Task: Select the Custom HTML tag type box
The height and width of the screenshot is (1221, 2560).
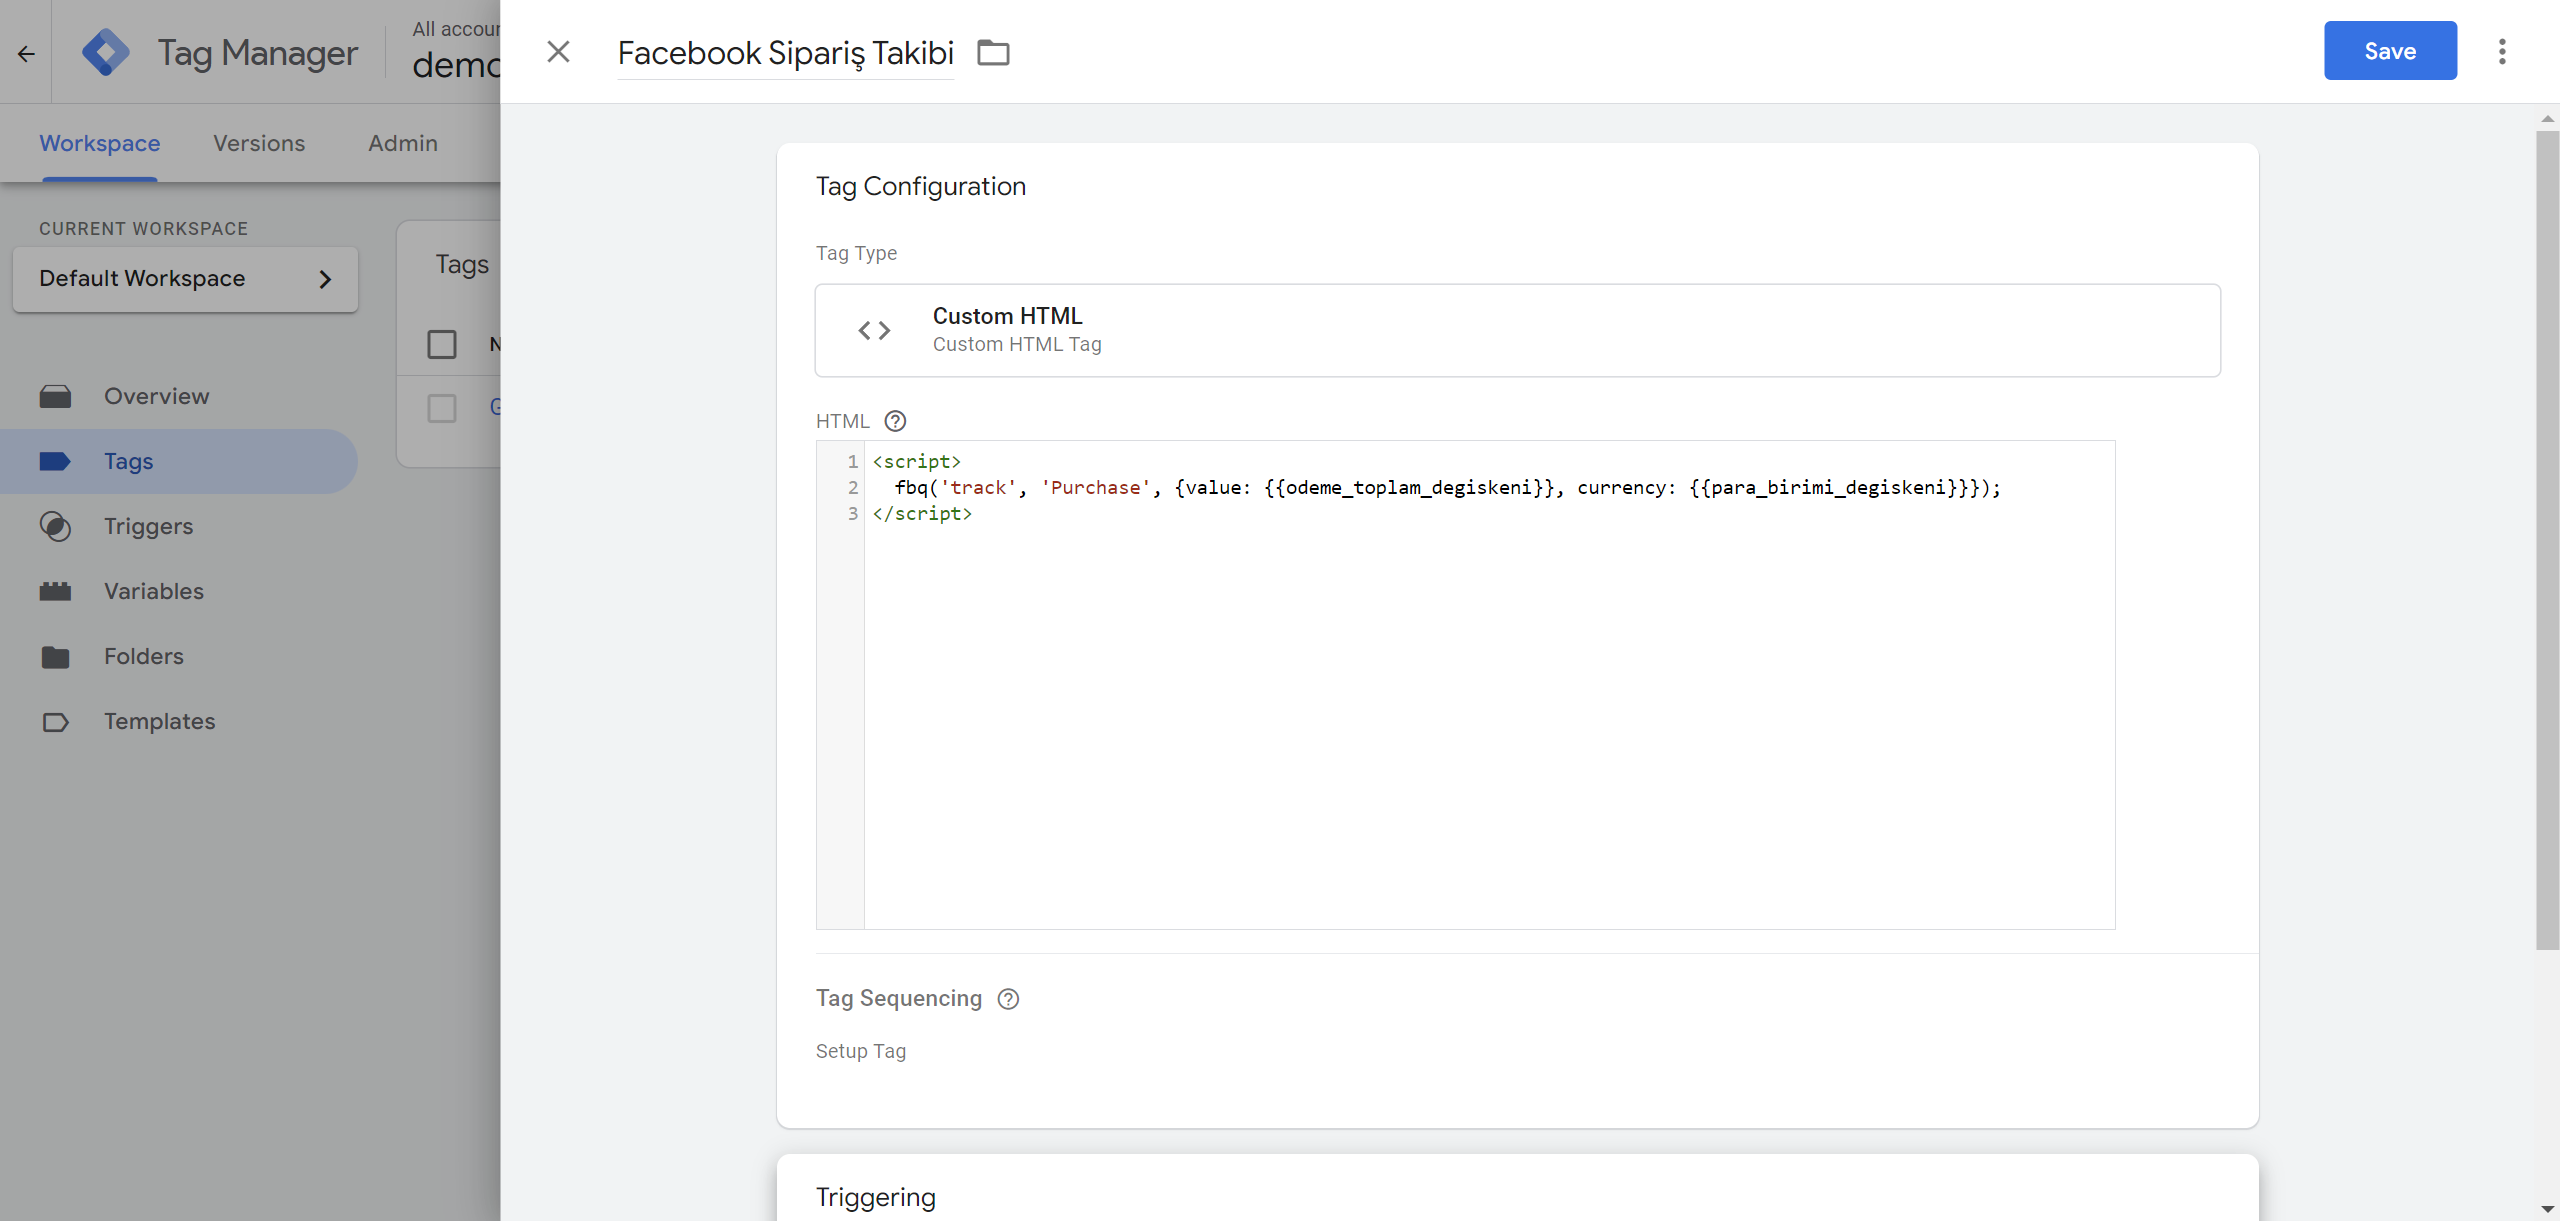Action: click(1517, 330)
